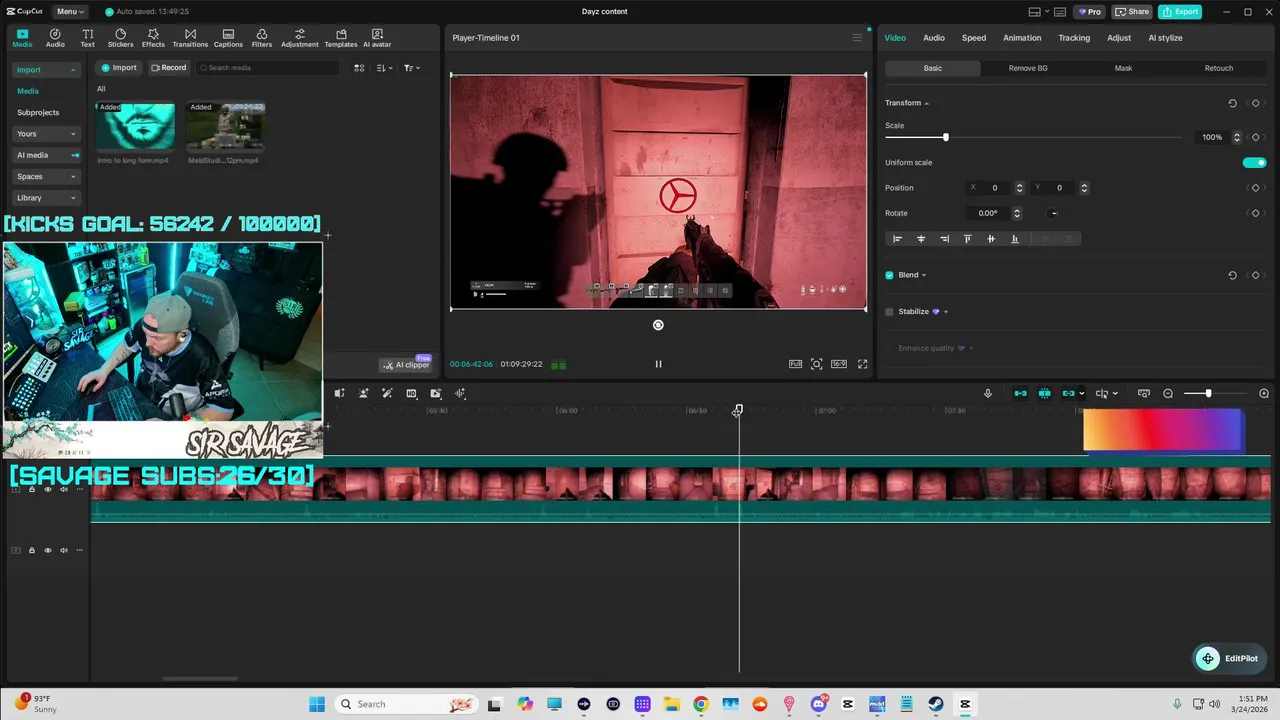
Task: Click the microphone voiceover icon above timeline
Action: pos(988,394)
